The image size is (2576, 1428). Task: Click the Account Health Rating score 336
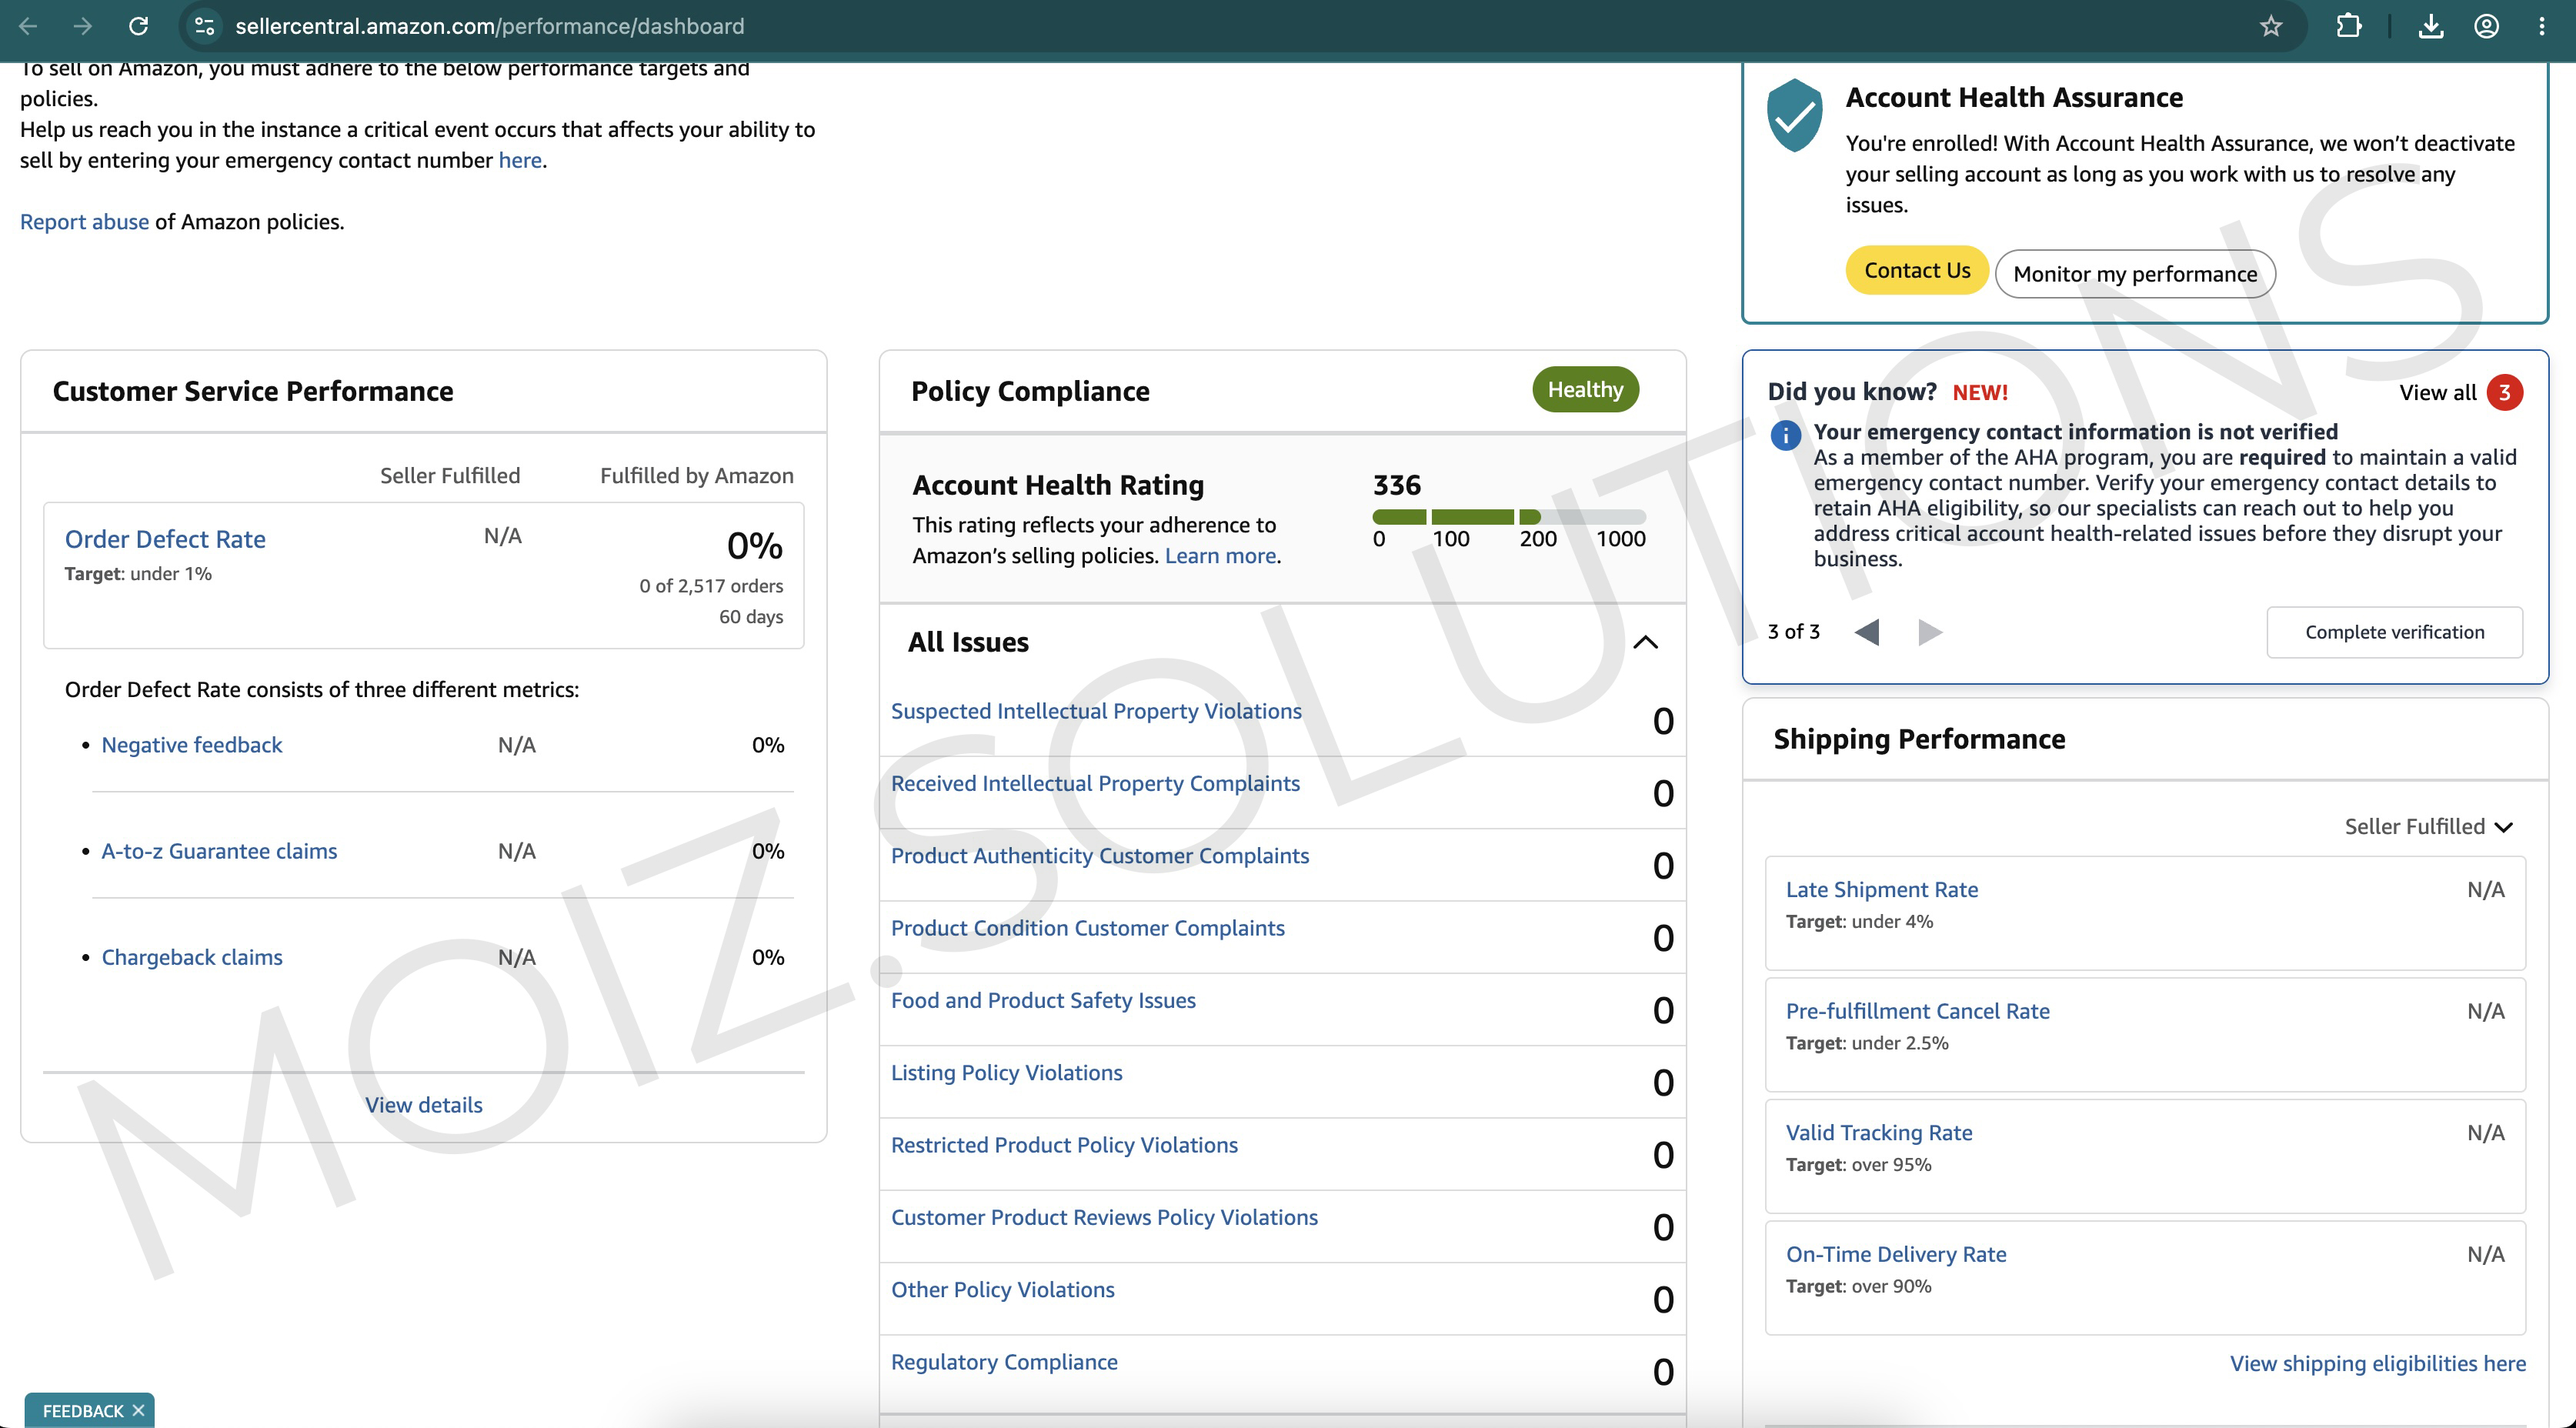coord(1397,485)
